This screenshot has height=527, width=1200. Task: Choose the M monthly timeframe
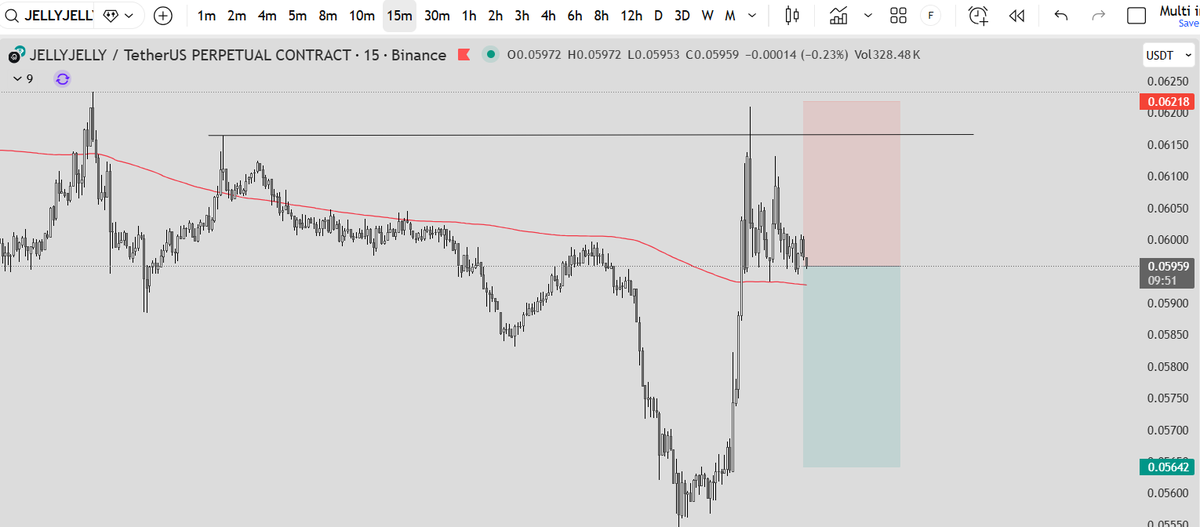tap(730, 16)
